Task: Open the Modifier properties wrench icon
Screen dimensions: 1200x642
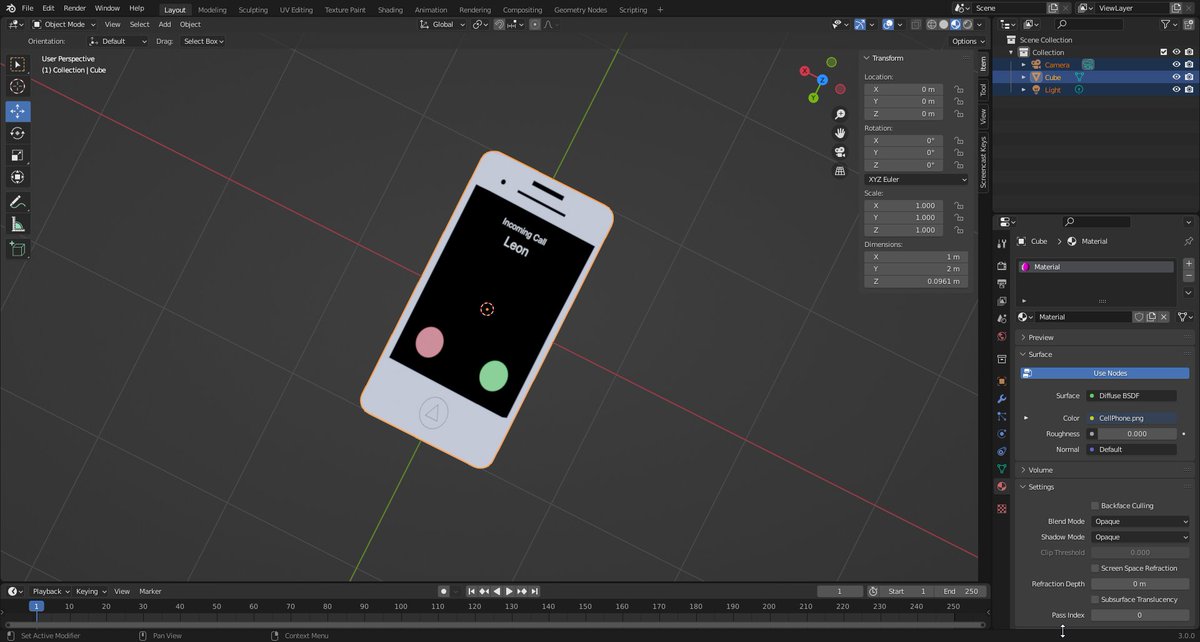Action: [x=1002, y=399]
